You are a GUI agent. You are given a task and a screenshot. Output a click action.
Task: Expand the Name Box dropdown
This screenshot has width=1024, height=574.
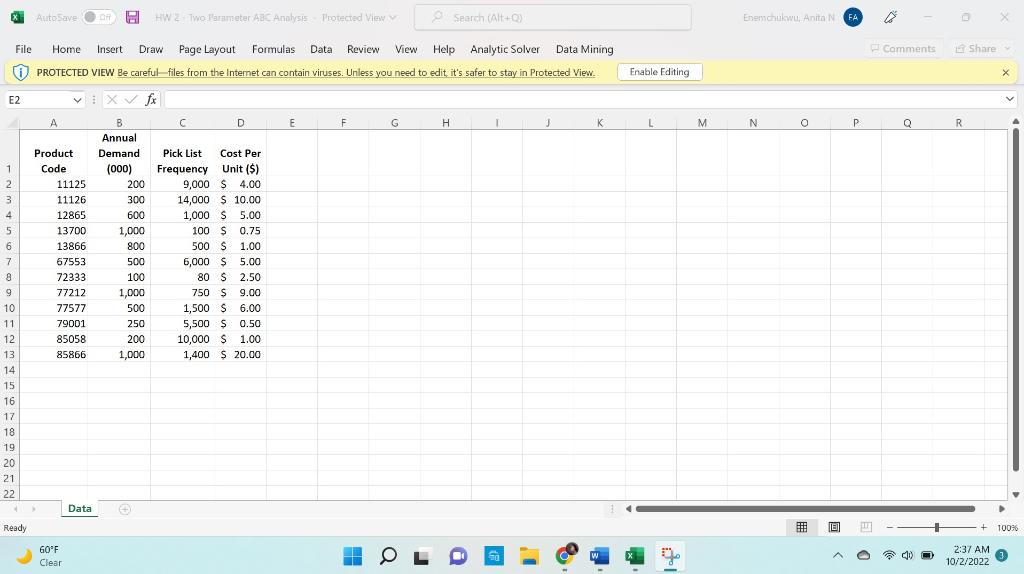(x=77, y=100)
